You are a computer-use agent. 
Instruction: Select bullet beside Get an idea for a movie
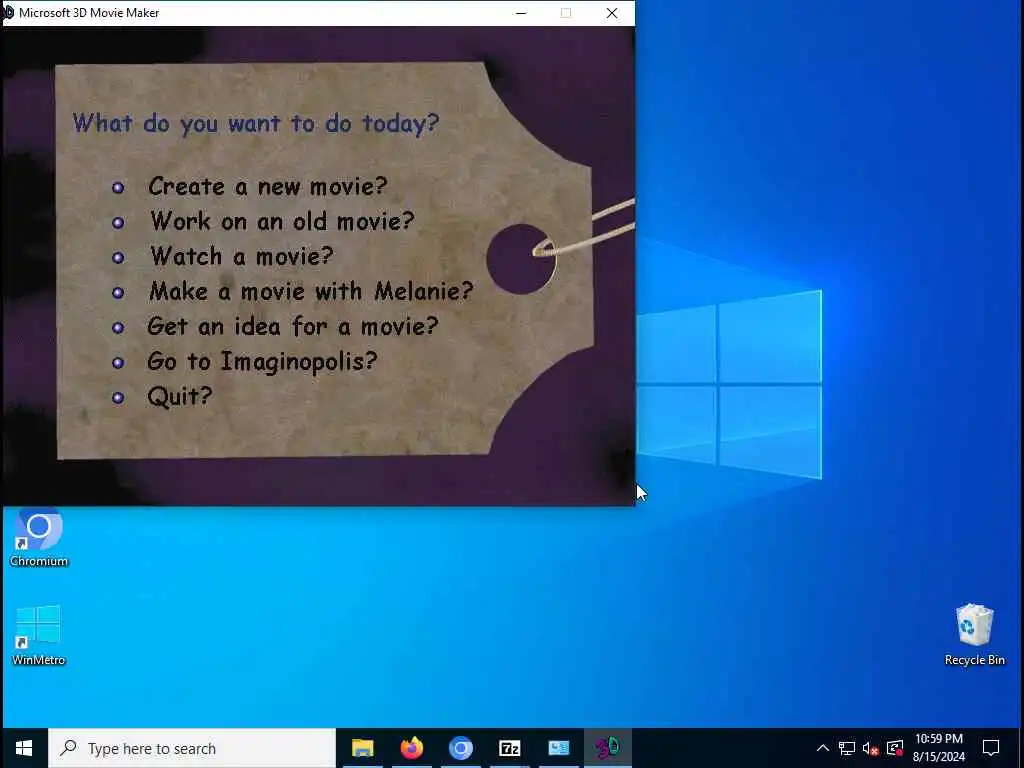click(118, 327)
